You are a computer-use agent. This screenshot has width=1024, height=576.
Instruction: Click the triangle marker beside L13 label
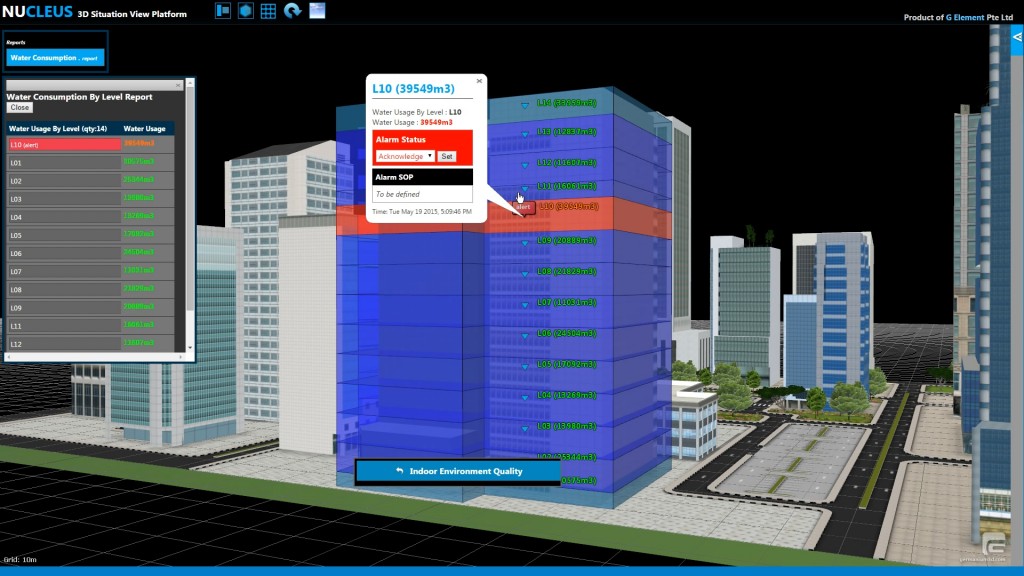[x=525, y=135]
